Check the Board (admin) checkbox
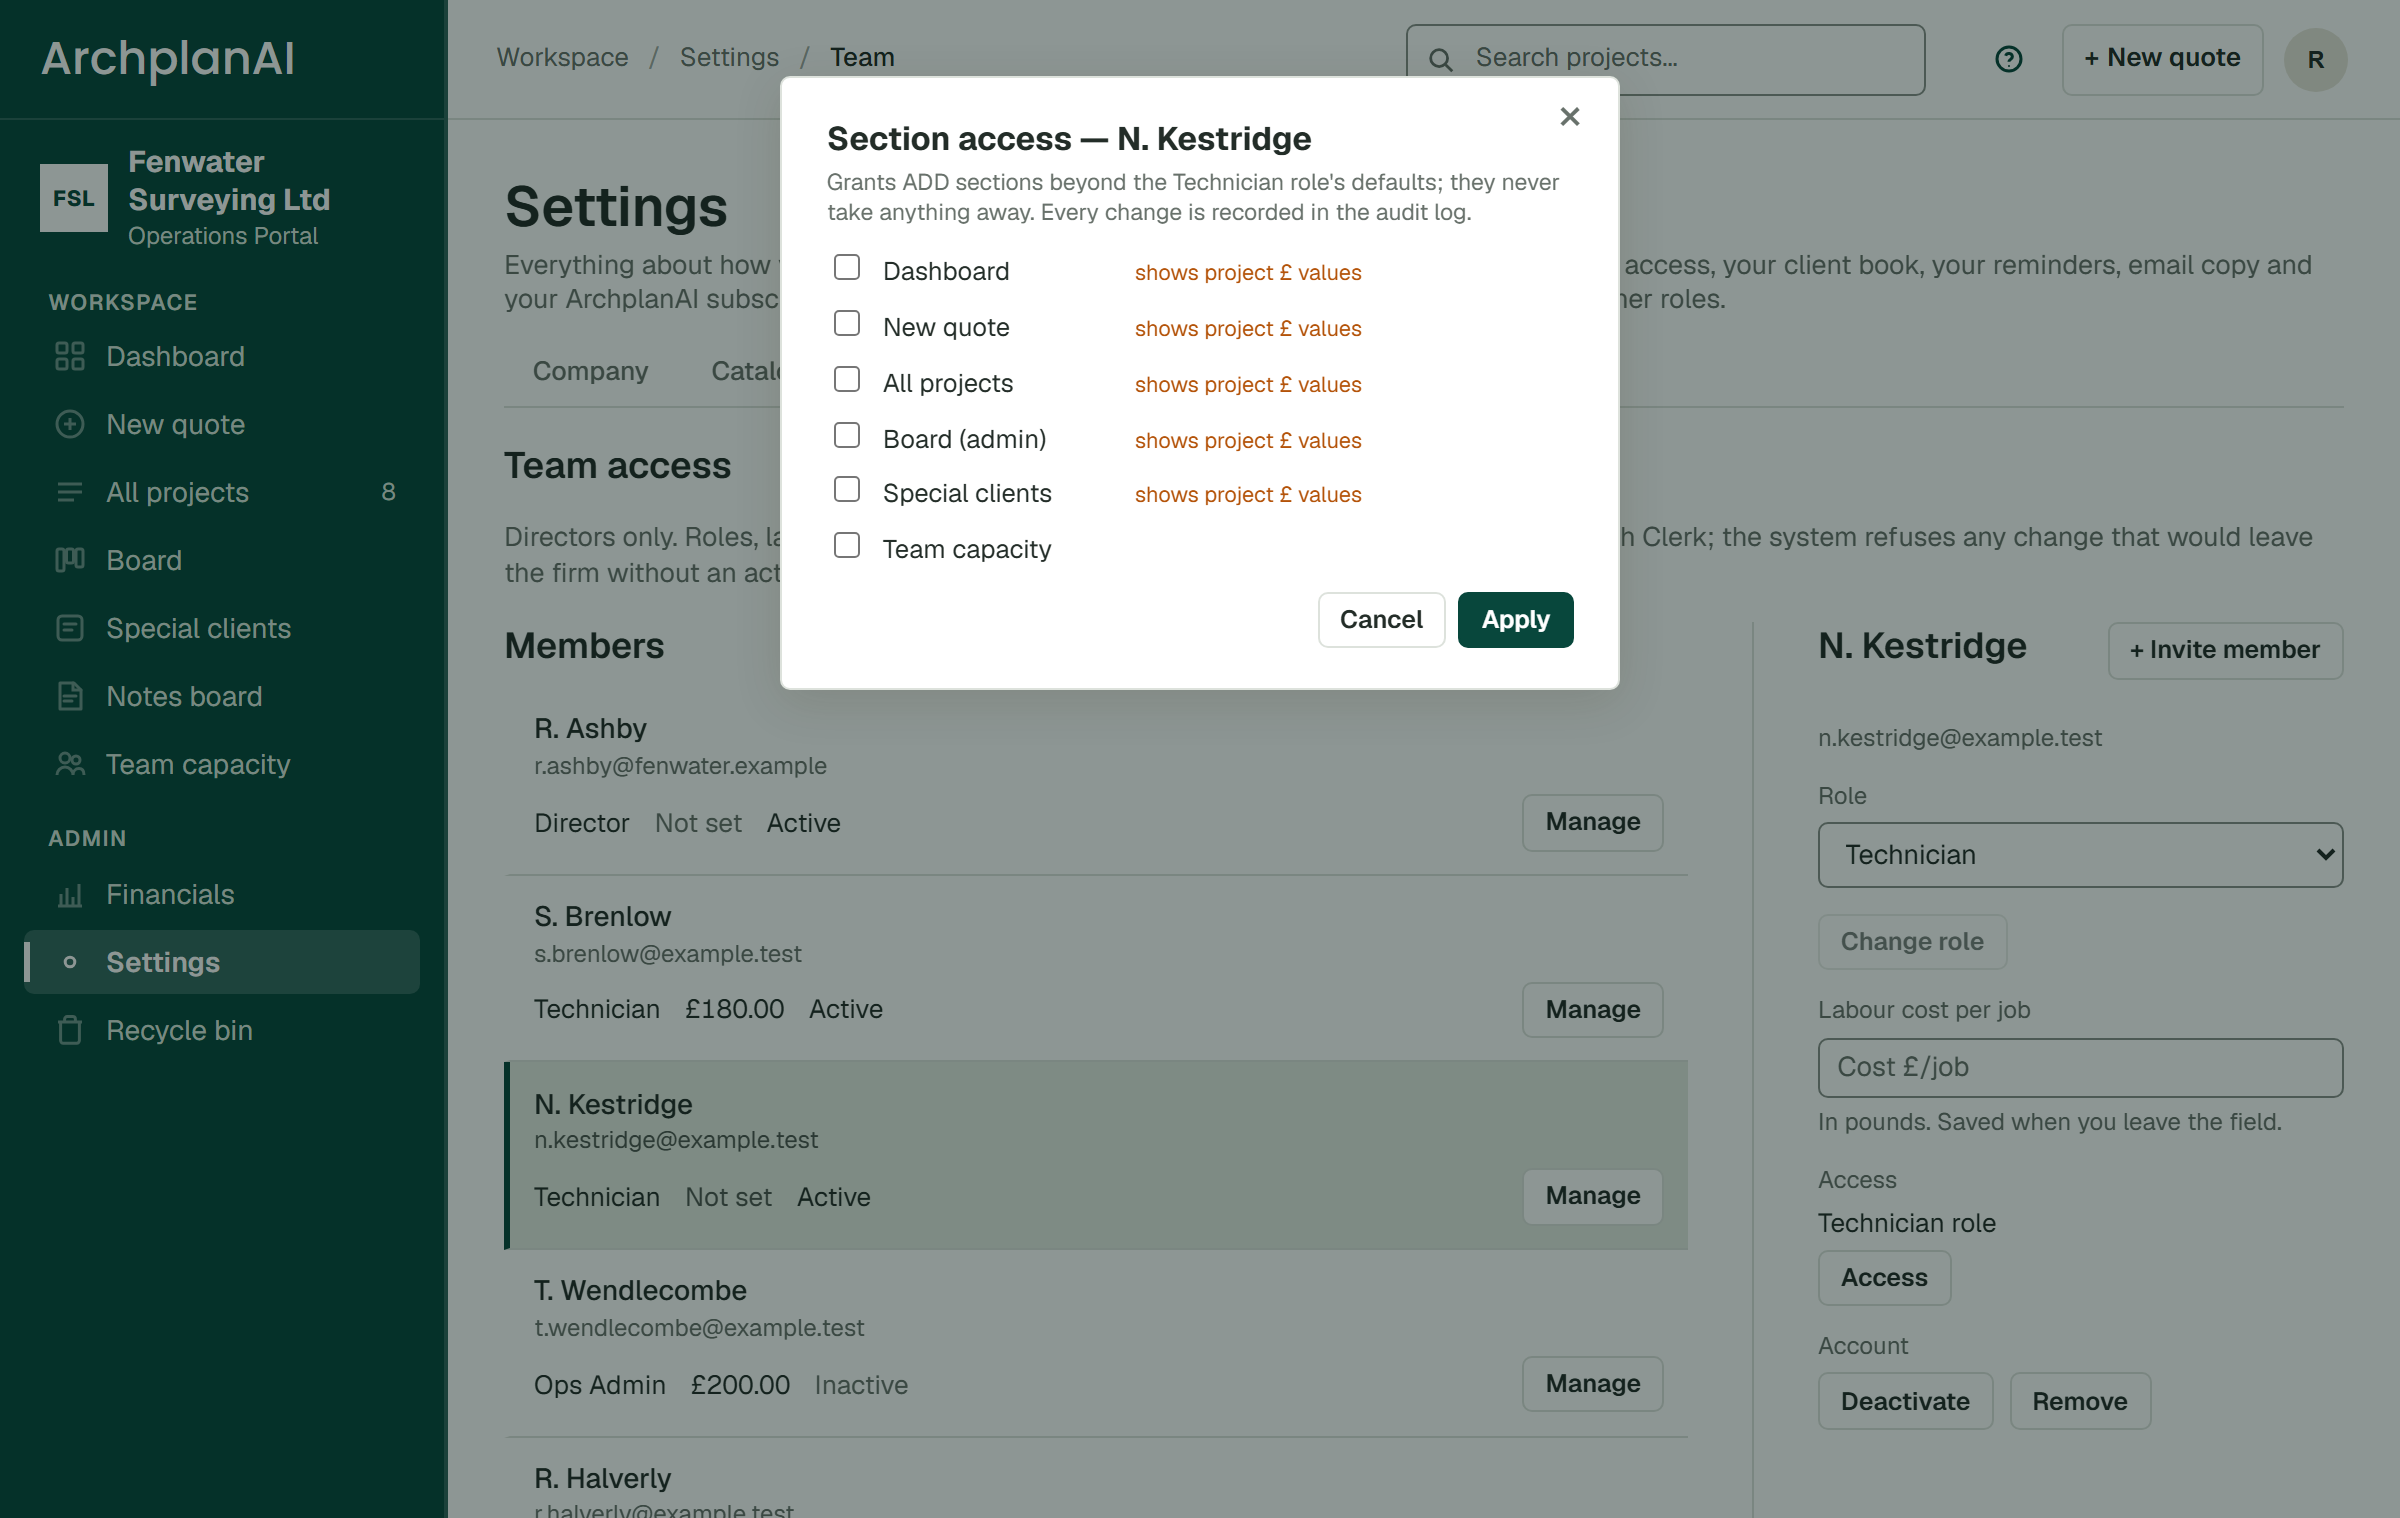2400x1518 pixels. 847,436
